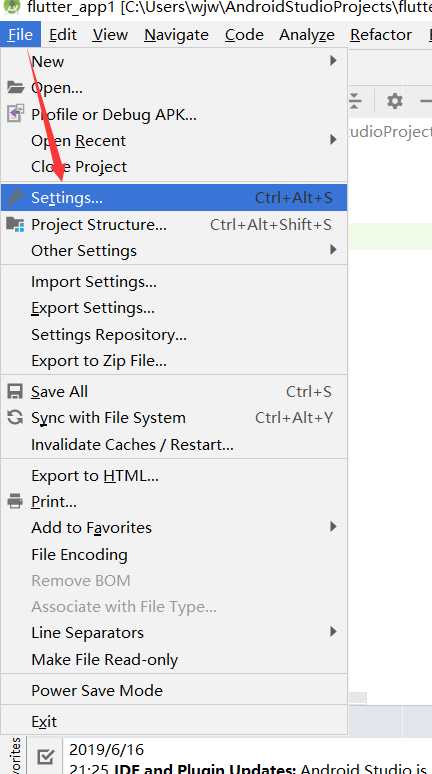The width and height of the screenshot is (432, 774).
Task: Click the Save All floppy disk icon
Action: pos(15,391)
